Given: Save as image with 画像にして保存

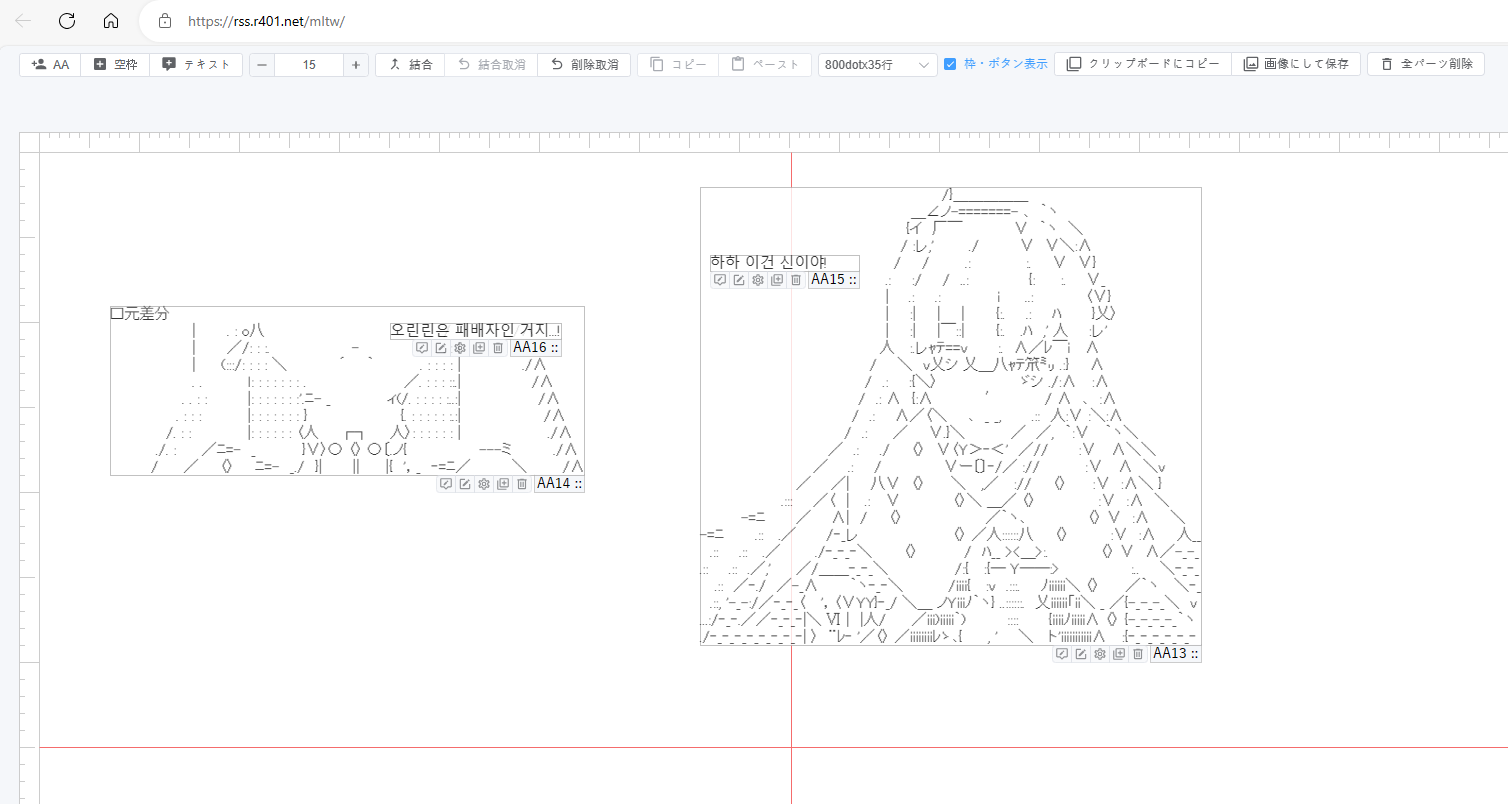Looking at the screenshot, I should click(1296, 64).
